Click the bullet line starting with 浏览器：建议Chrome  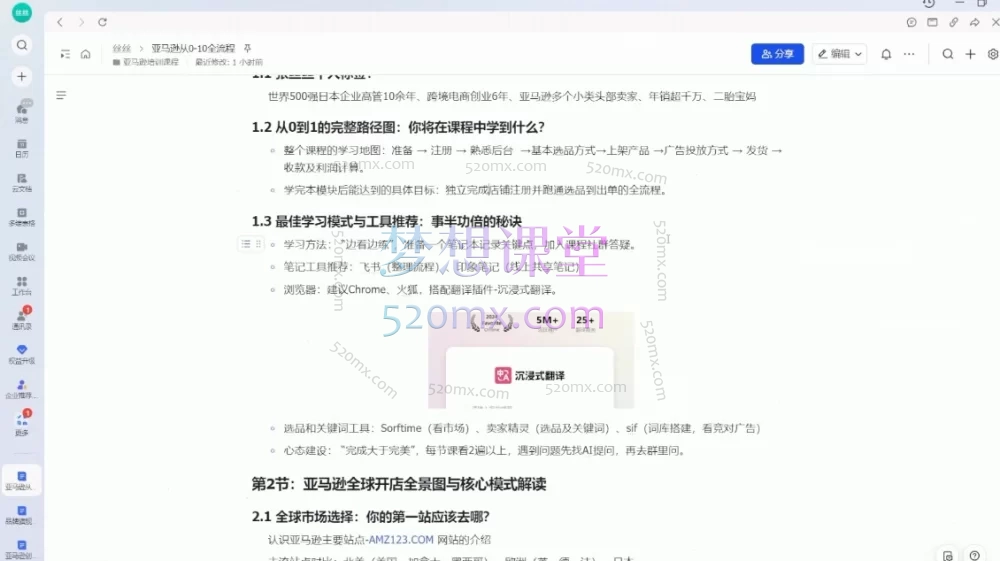pos(422,290)
